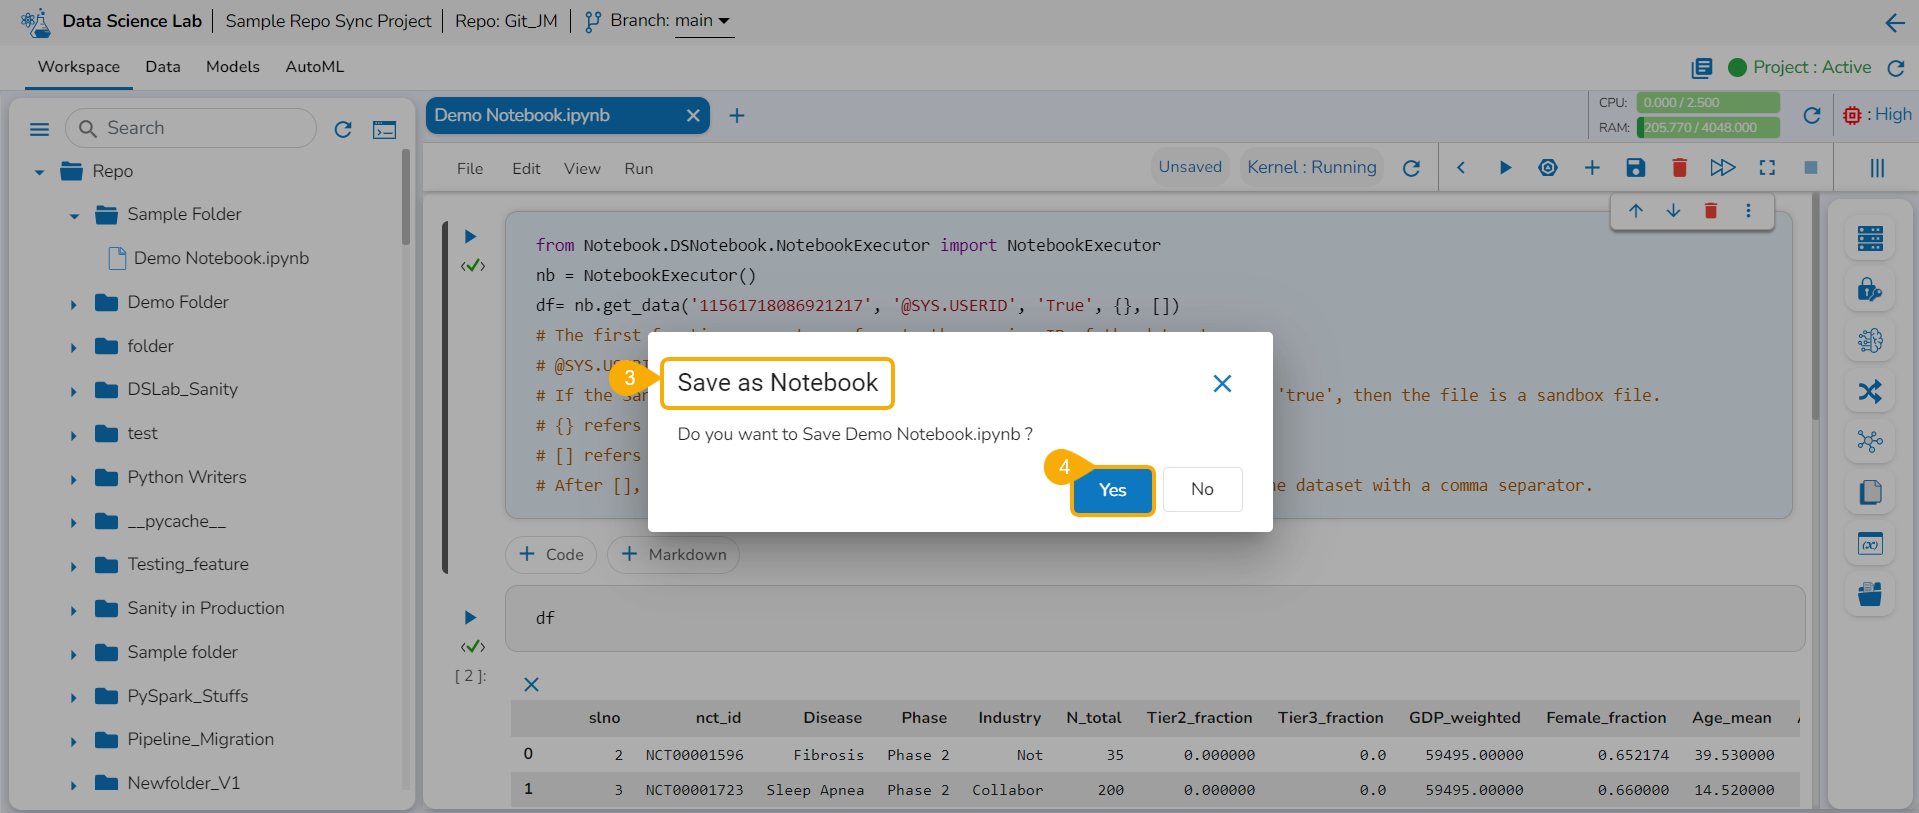Expand the Python Writers folder
The image size is (1919, 813).
click(x=73, y=478)
